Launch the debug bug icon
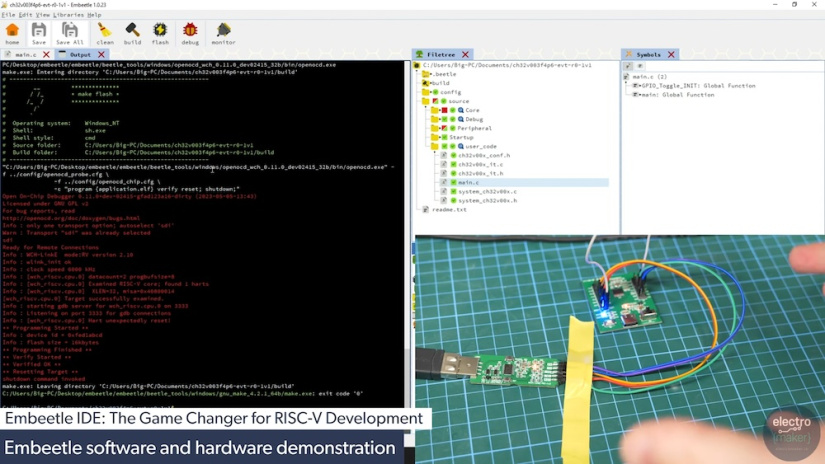This screenshot has width=825, height=464. [189, 33]
